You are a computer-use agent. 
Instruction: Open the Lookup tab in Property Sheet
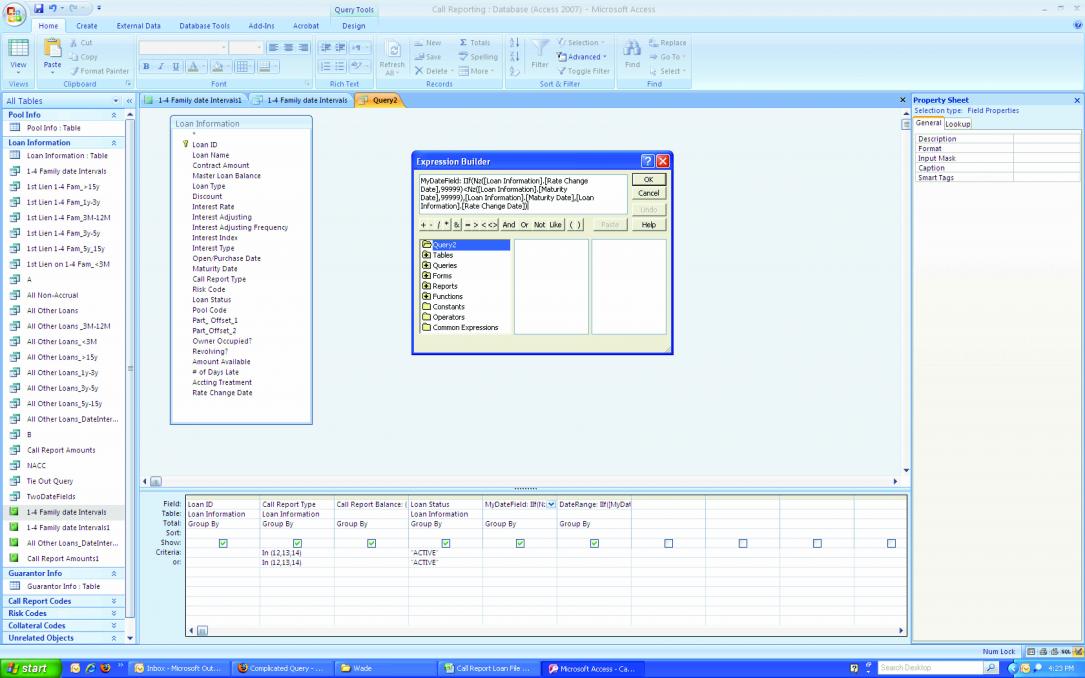coord(957,124)
